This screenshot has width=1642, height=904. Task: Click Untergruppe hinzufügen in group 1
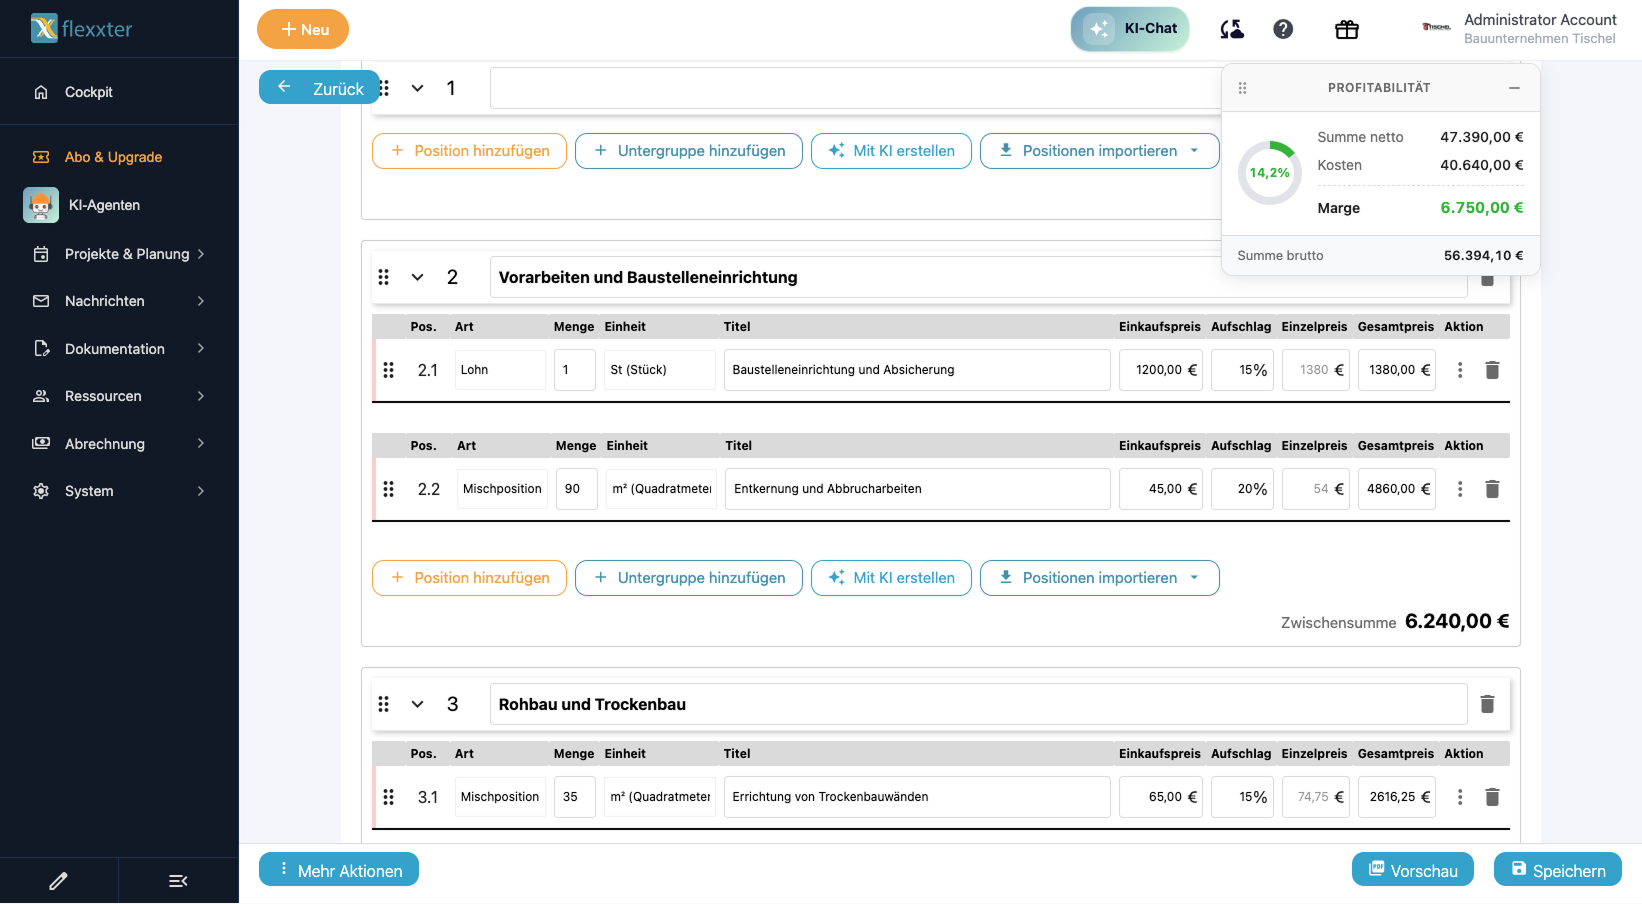coord(689,151)
